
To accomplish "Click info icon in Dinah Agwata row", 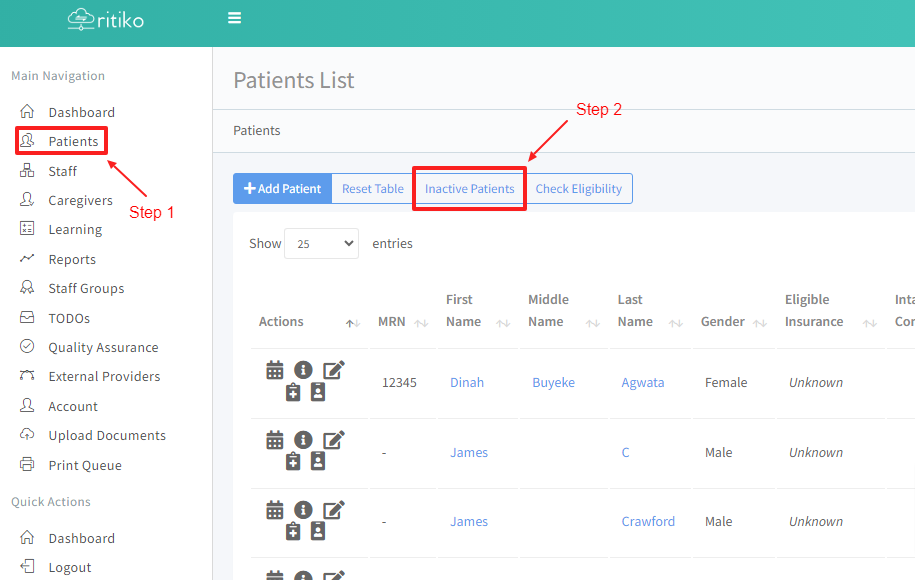I will point(303,371).
